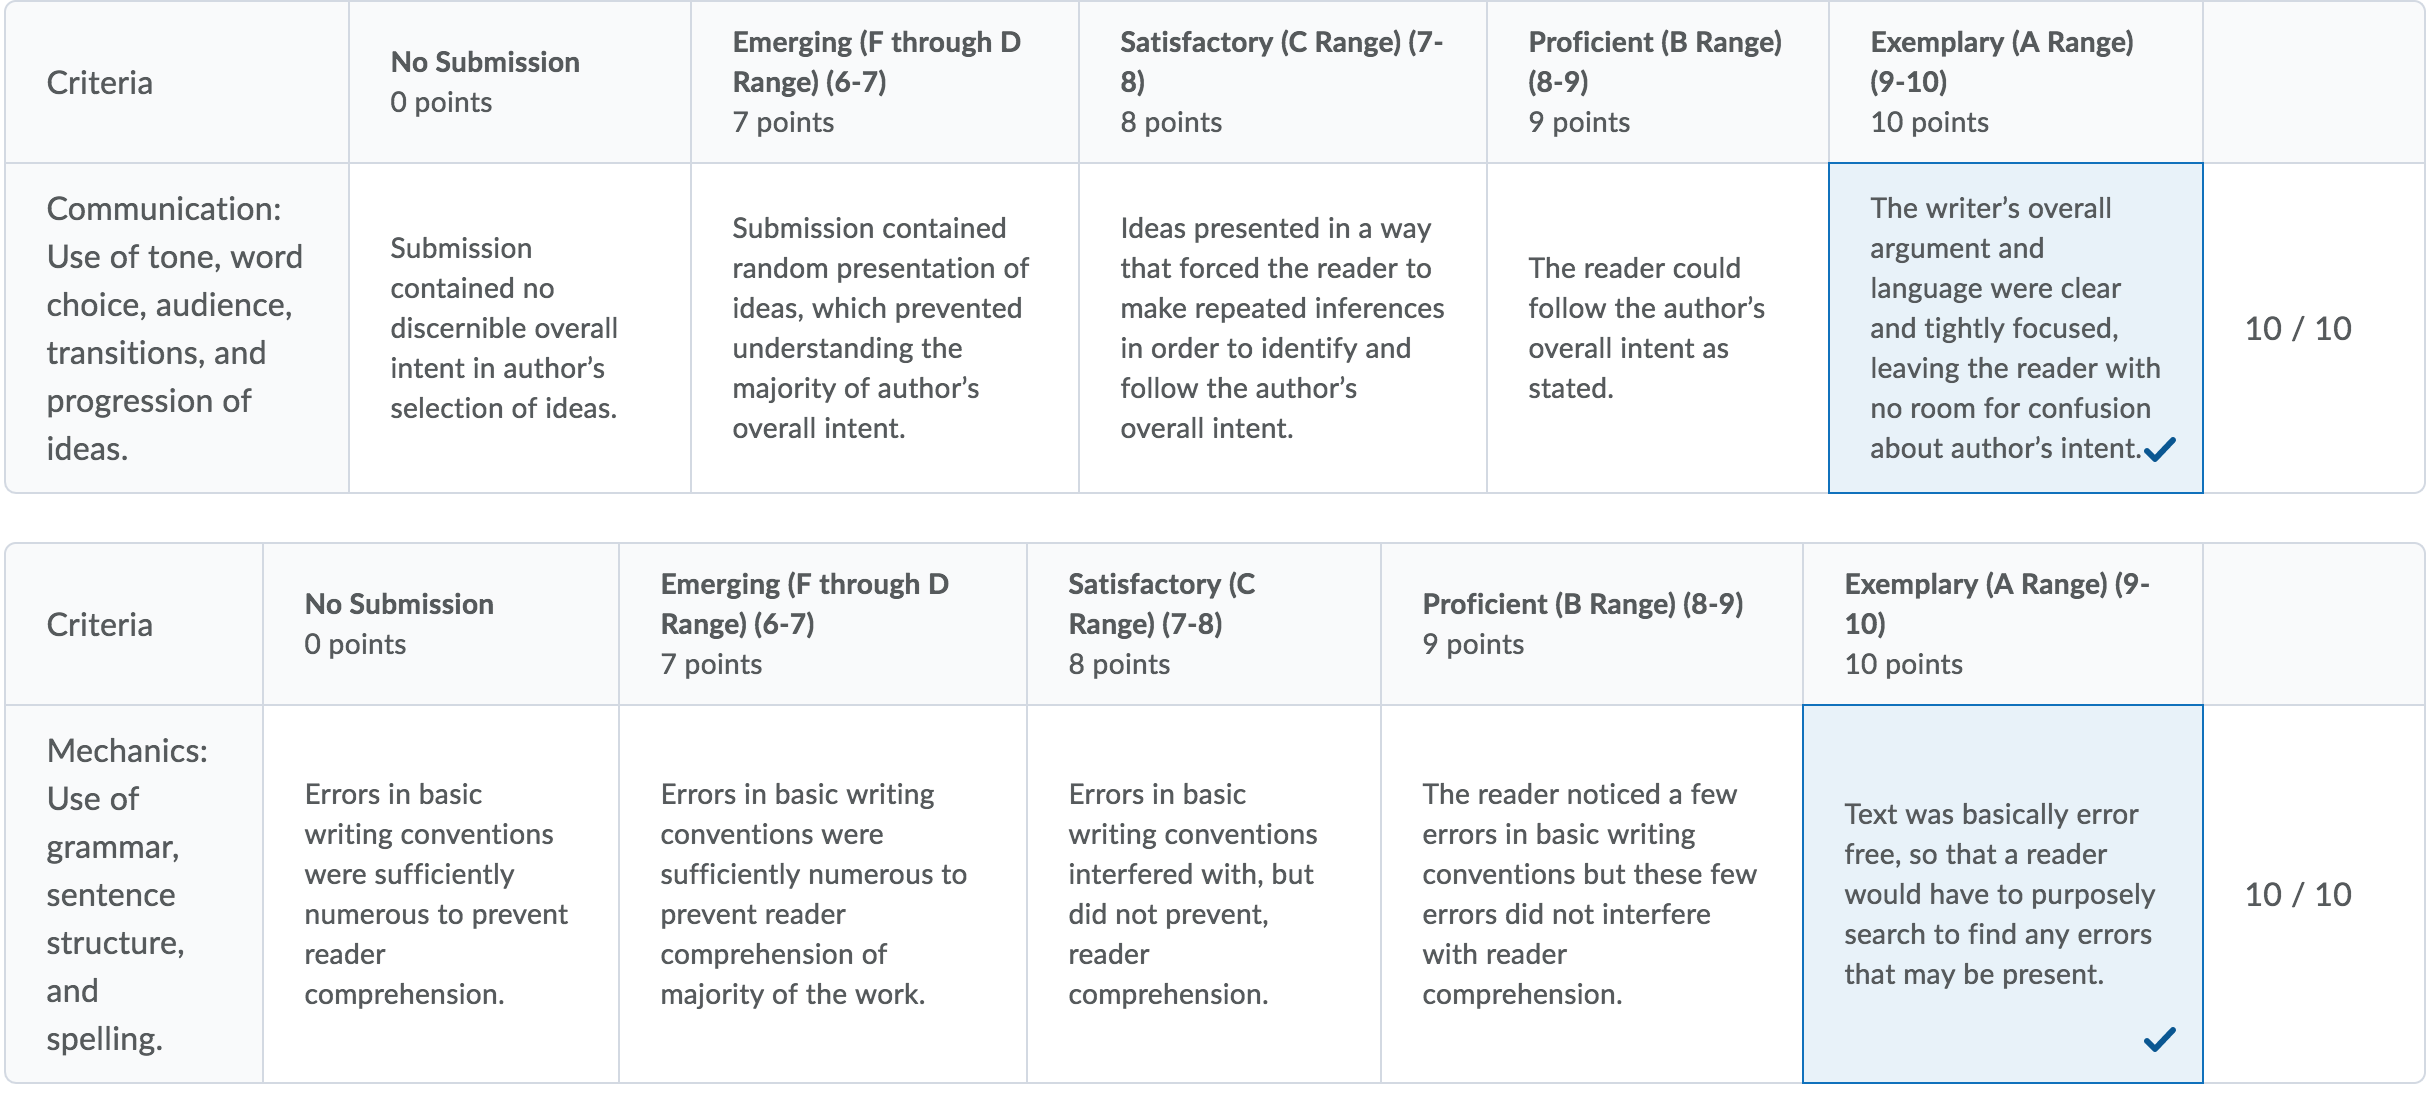Click the Mechanics 10 / 10 score

pos(2298,894)
